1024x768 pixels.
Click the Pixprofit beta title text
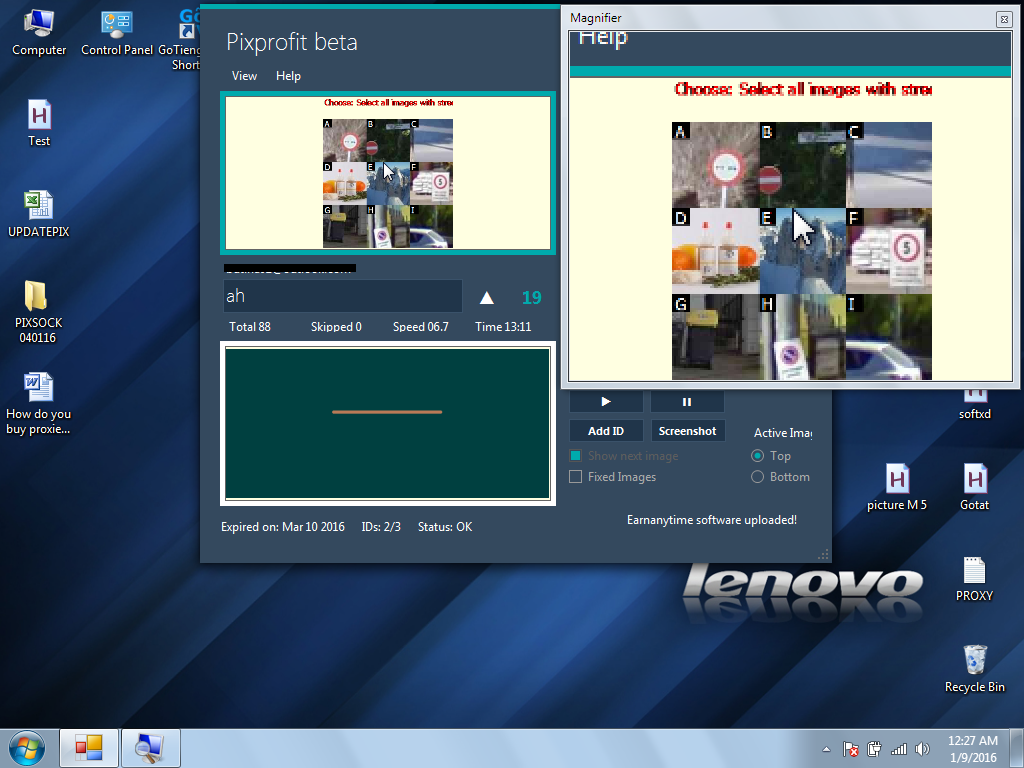click(x=292, y=42)
